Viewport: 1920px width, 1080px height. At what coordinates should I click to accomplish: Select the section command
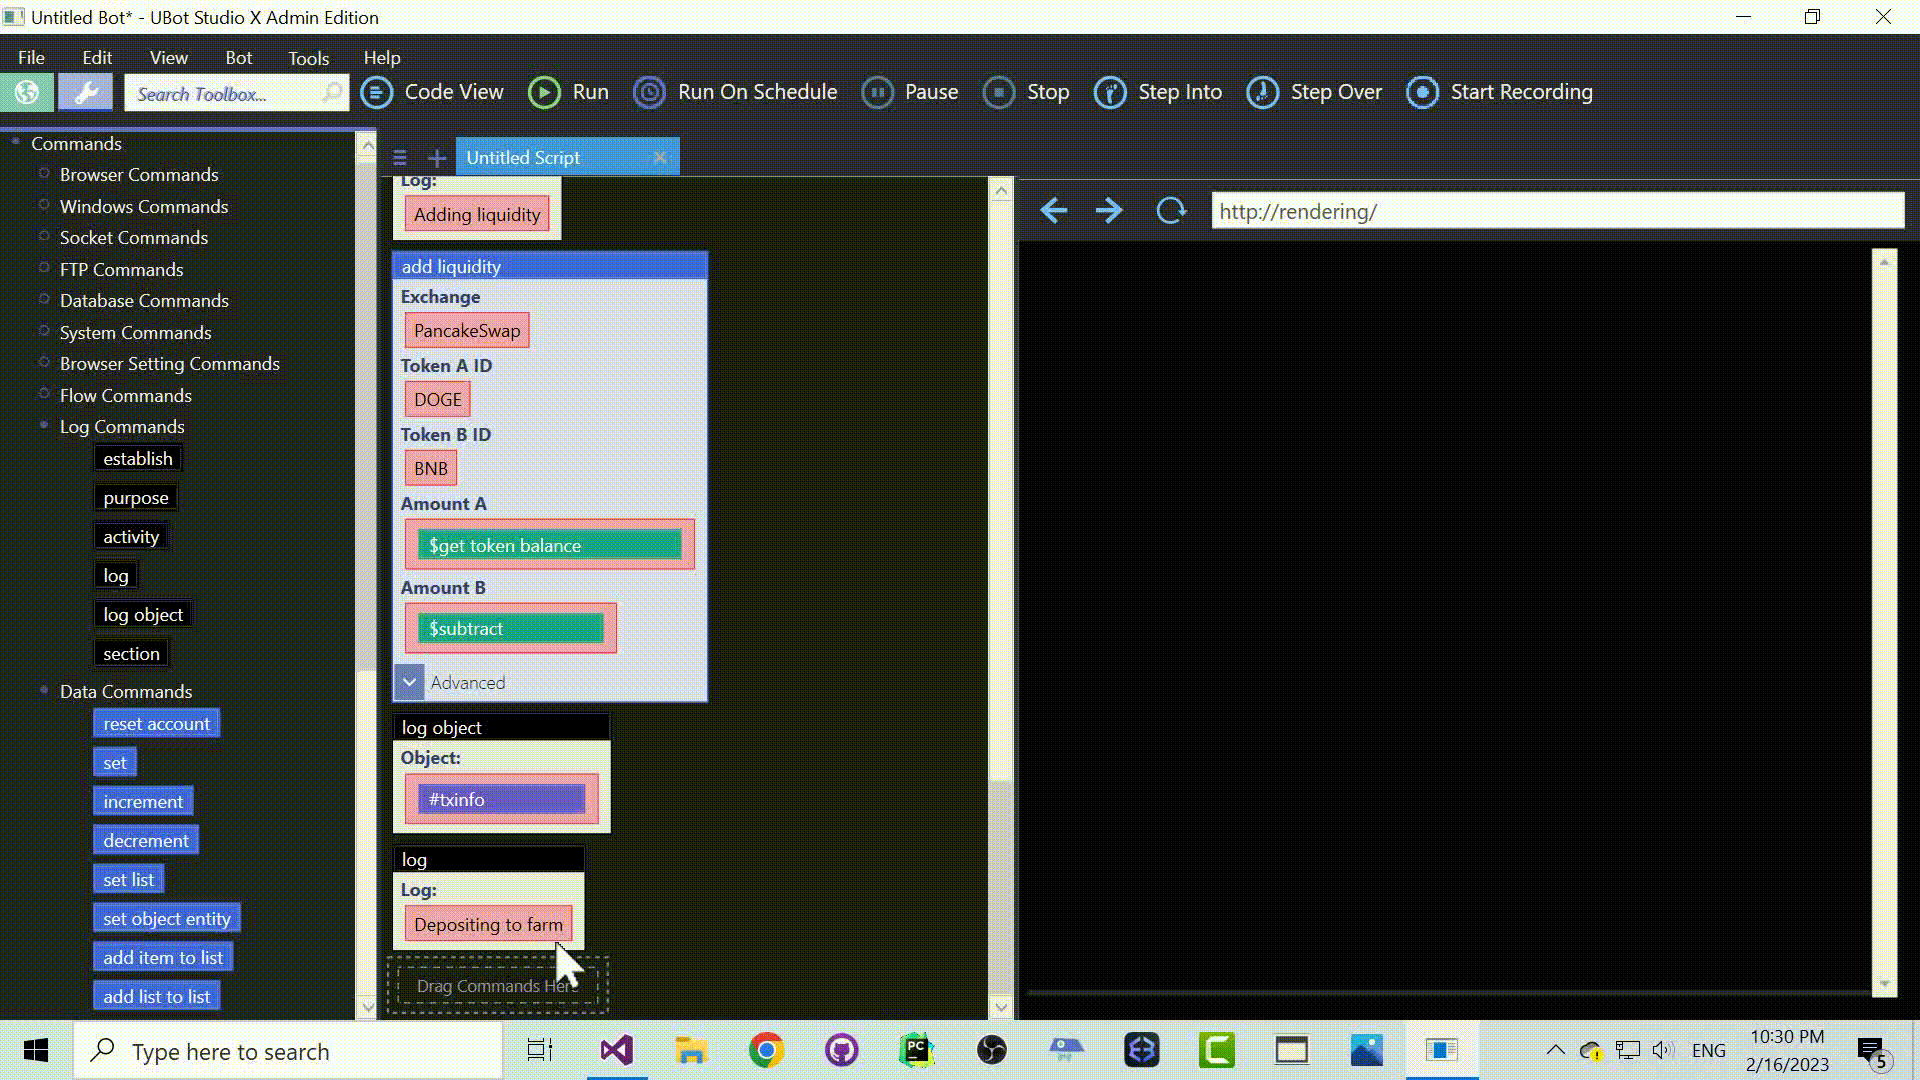[131, 654]
